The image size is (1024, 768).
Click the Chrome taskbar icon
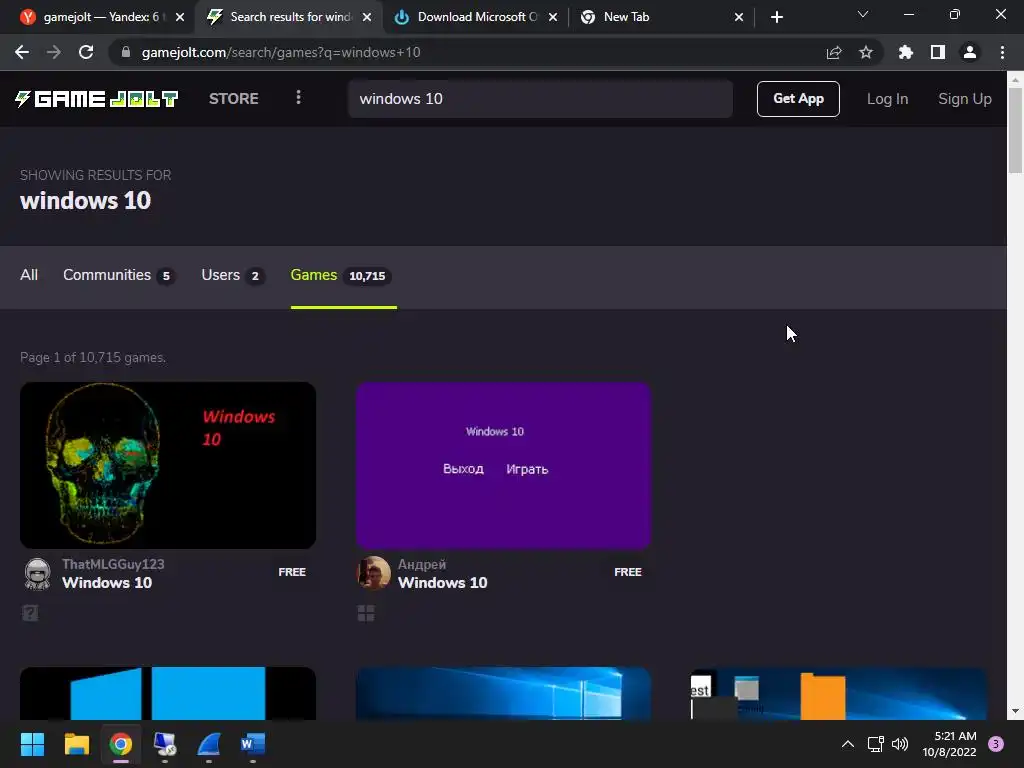[121, 744]
